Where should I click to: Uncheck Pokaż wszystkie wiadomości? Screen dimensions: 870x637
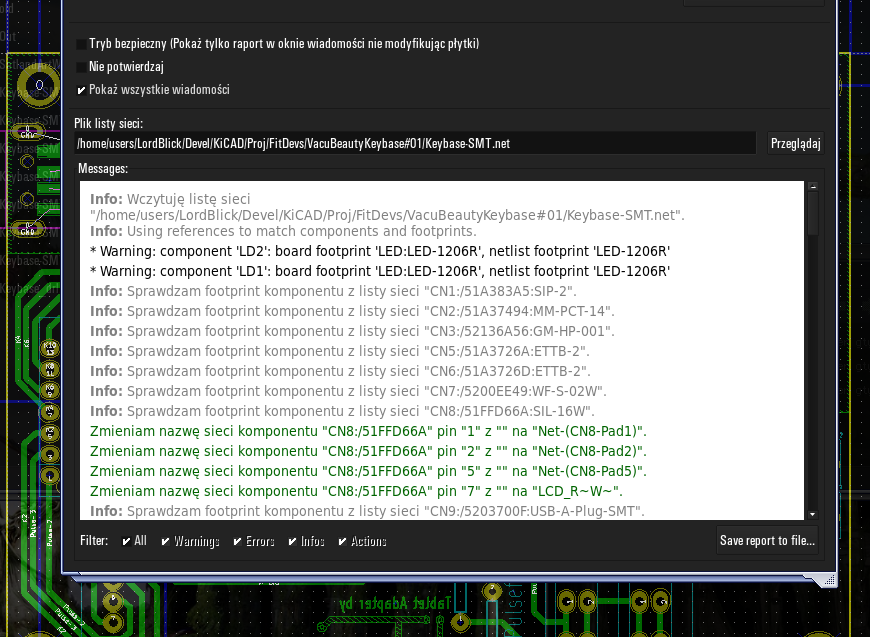[x=82, y=90]
